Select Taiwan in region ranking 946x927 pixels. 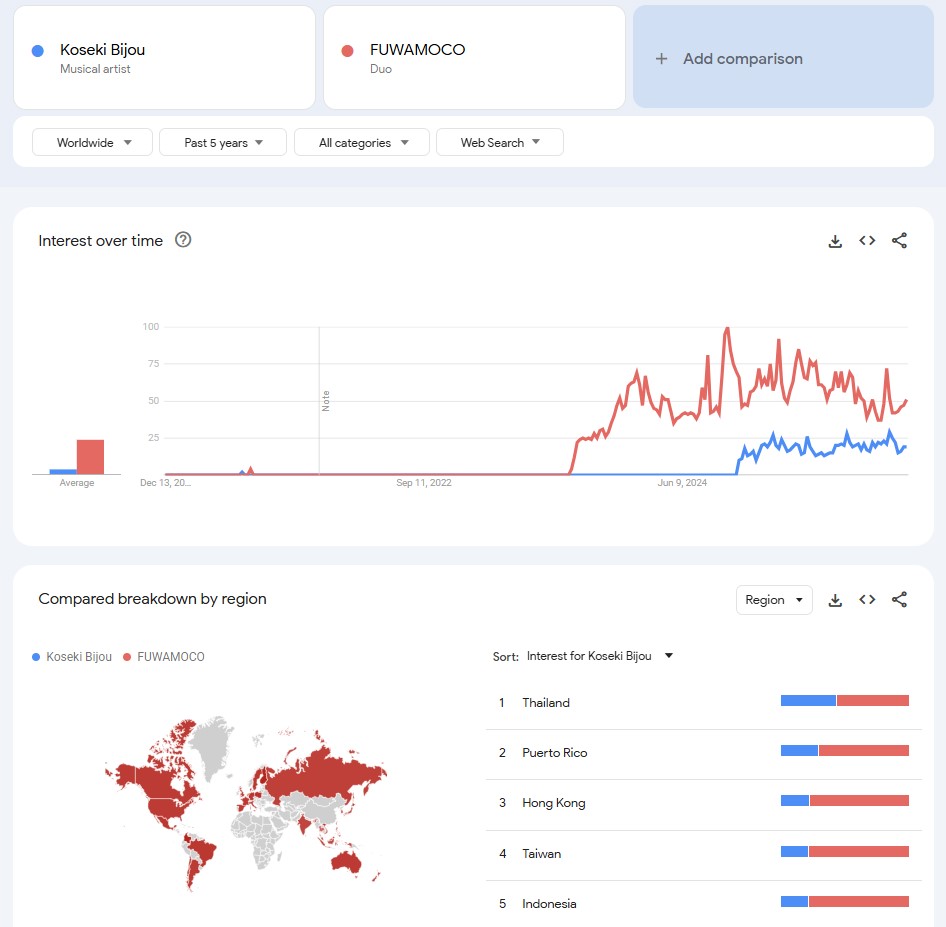click(x=703, y=853)
